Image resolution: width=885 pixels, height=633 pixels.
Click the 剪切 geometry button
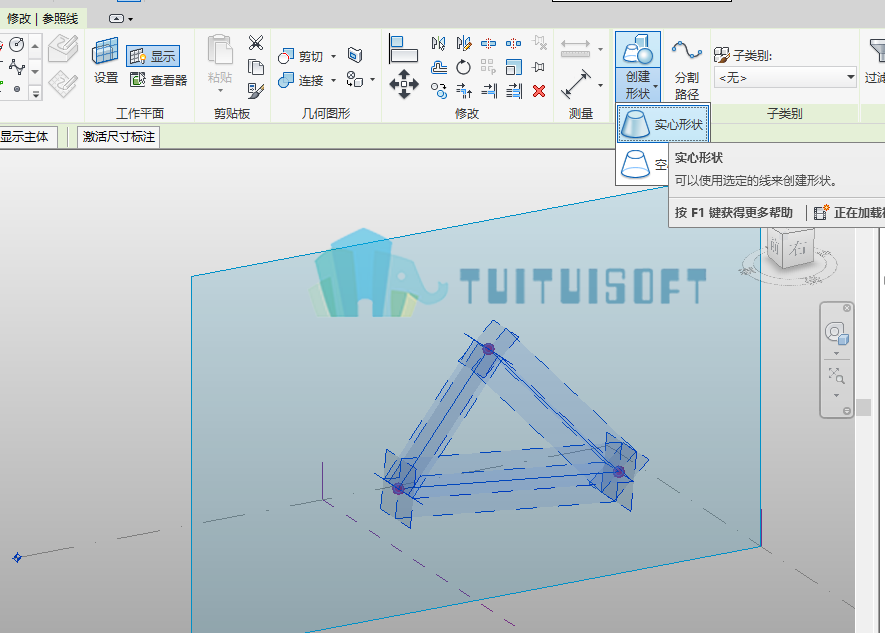[302, 56]
